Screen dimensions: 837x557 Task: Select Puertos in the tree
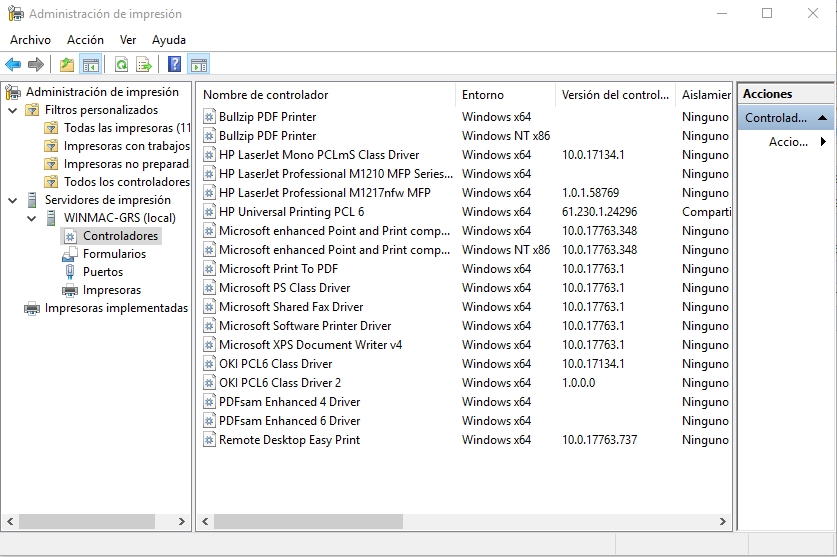[x=102, y=272]
